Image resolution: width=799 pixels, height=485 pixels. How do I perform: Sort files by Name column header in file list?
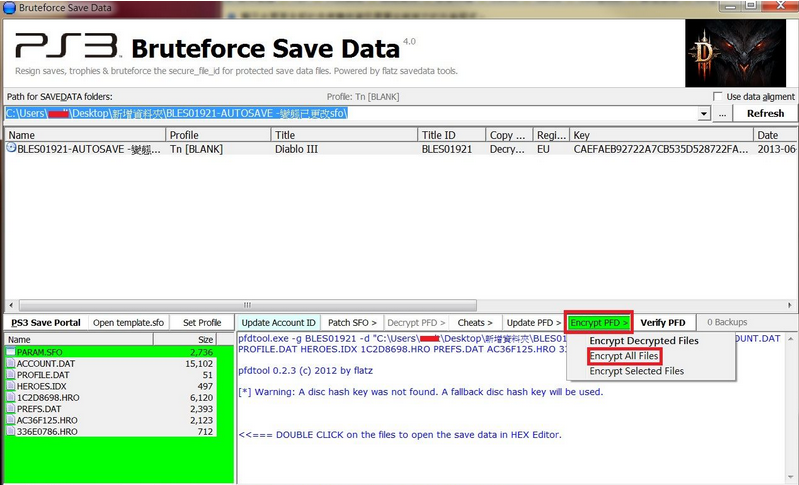(79, 339)
